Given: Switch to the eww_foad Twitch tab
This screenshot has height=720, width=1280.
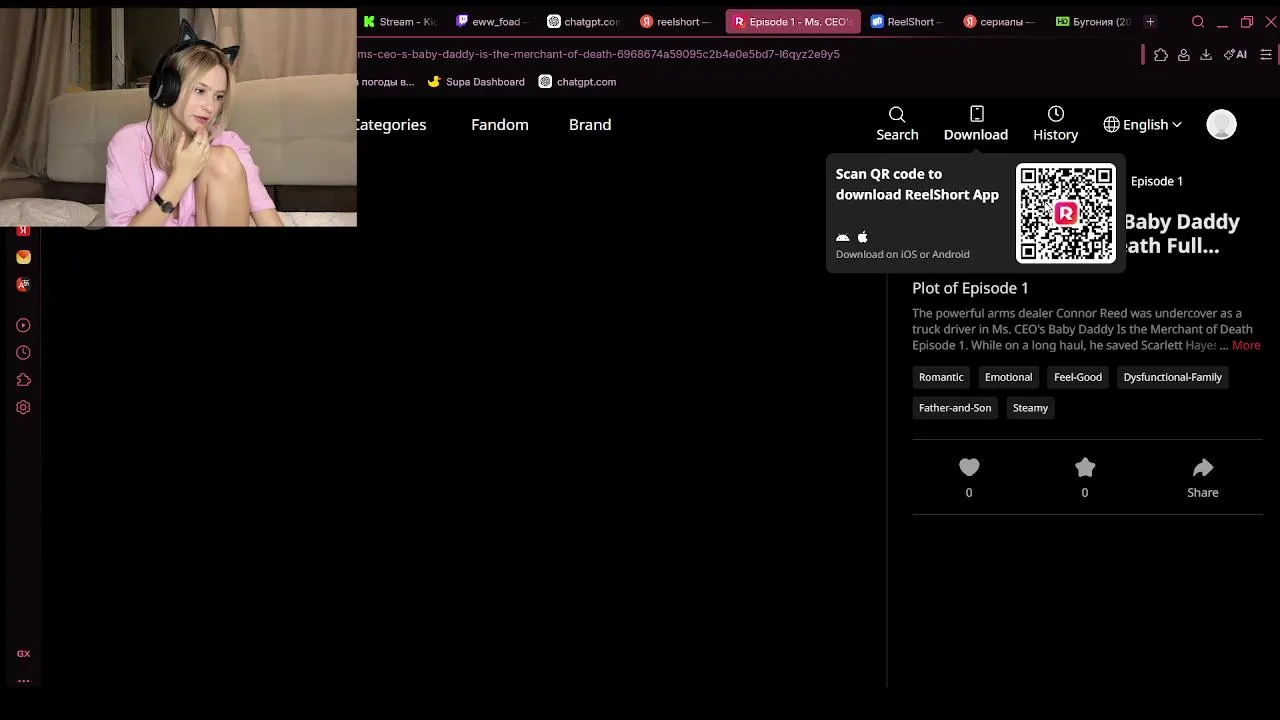Looking at the screenshot, I should [493, 22].
